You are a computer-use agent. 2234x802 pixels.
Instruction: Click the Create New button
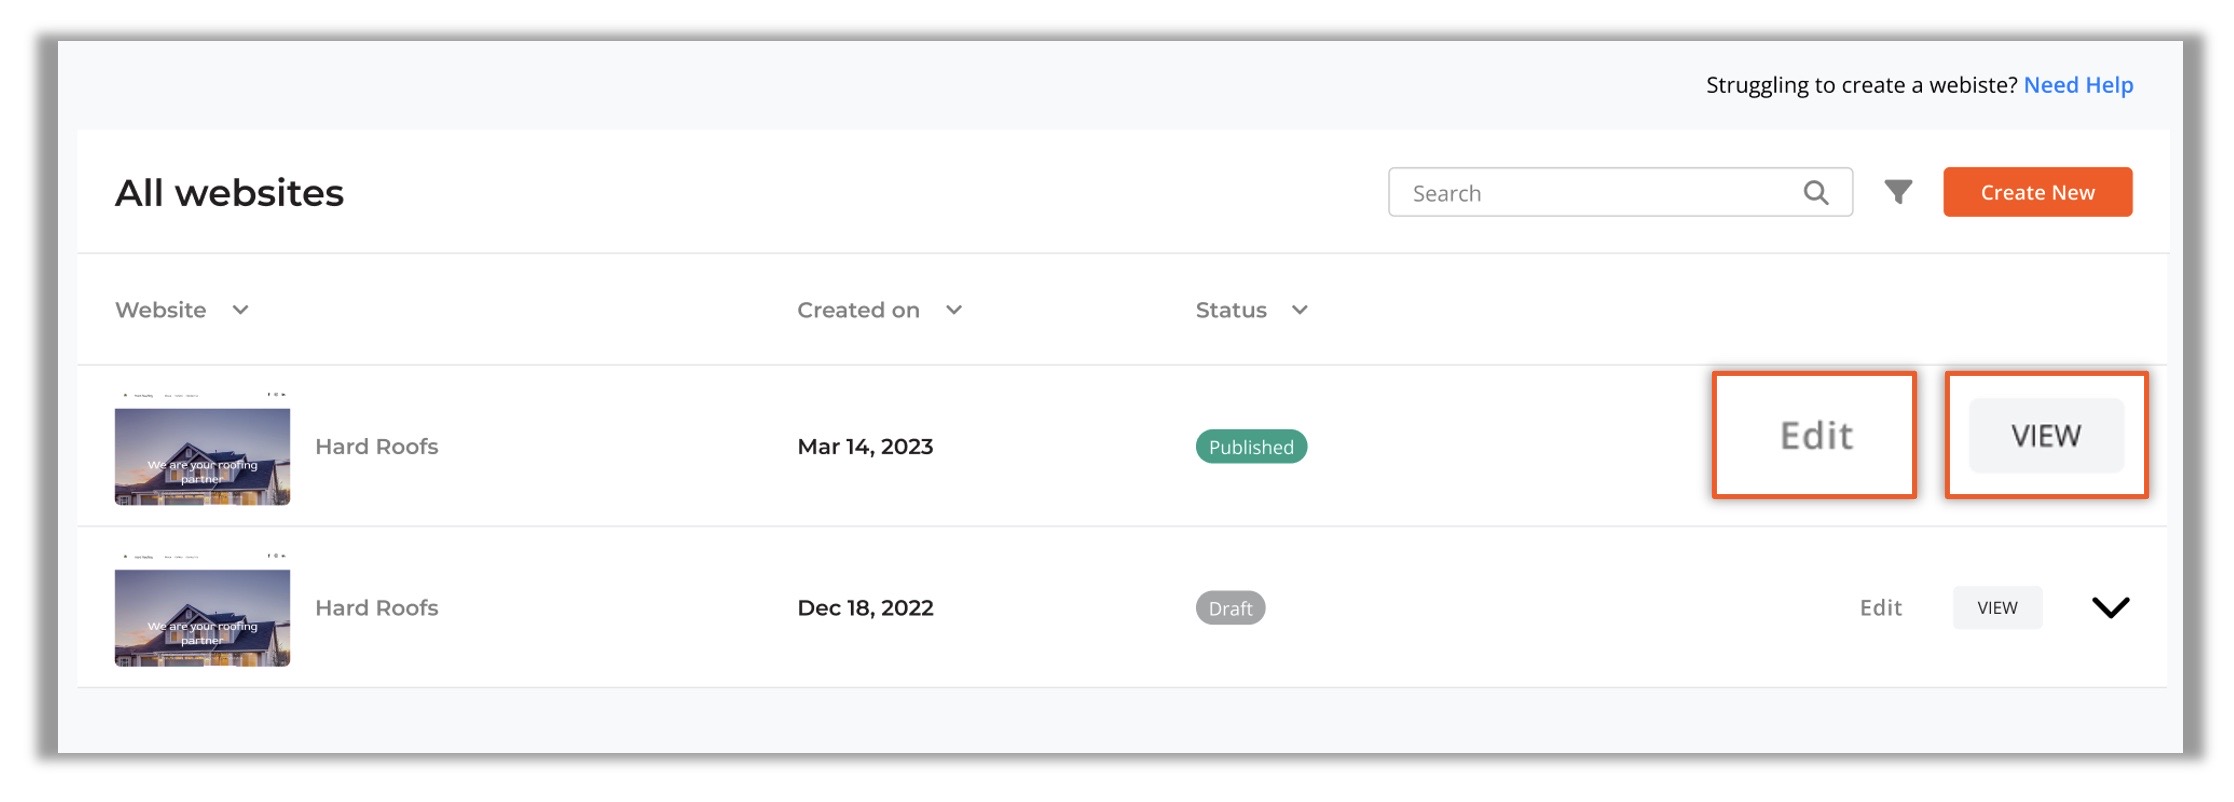pyautogui.click(x=2037, y=193)
